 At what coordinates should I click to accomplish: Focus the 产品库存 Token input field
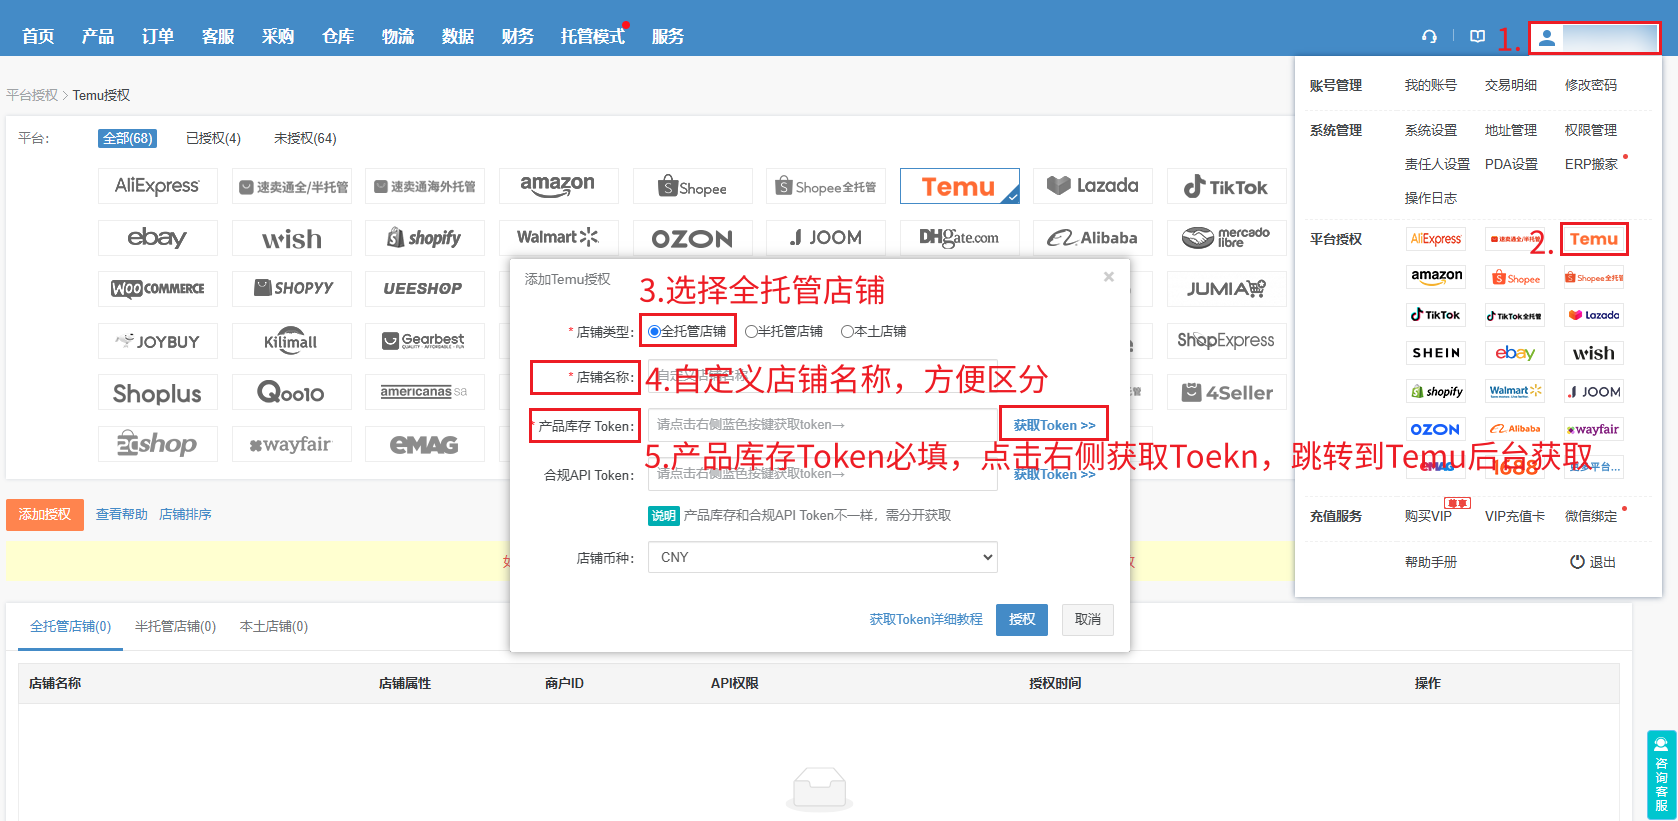[x=823, y=425]
